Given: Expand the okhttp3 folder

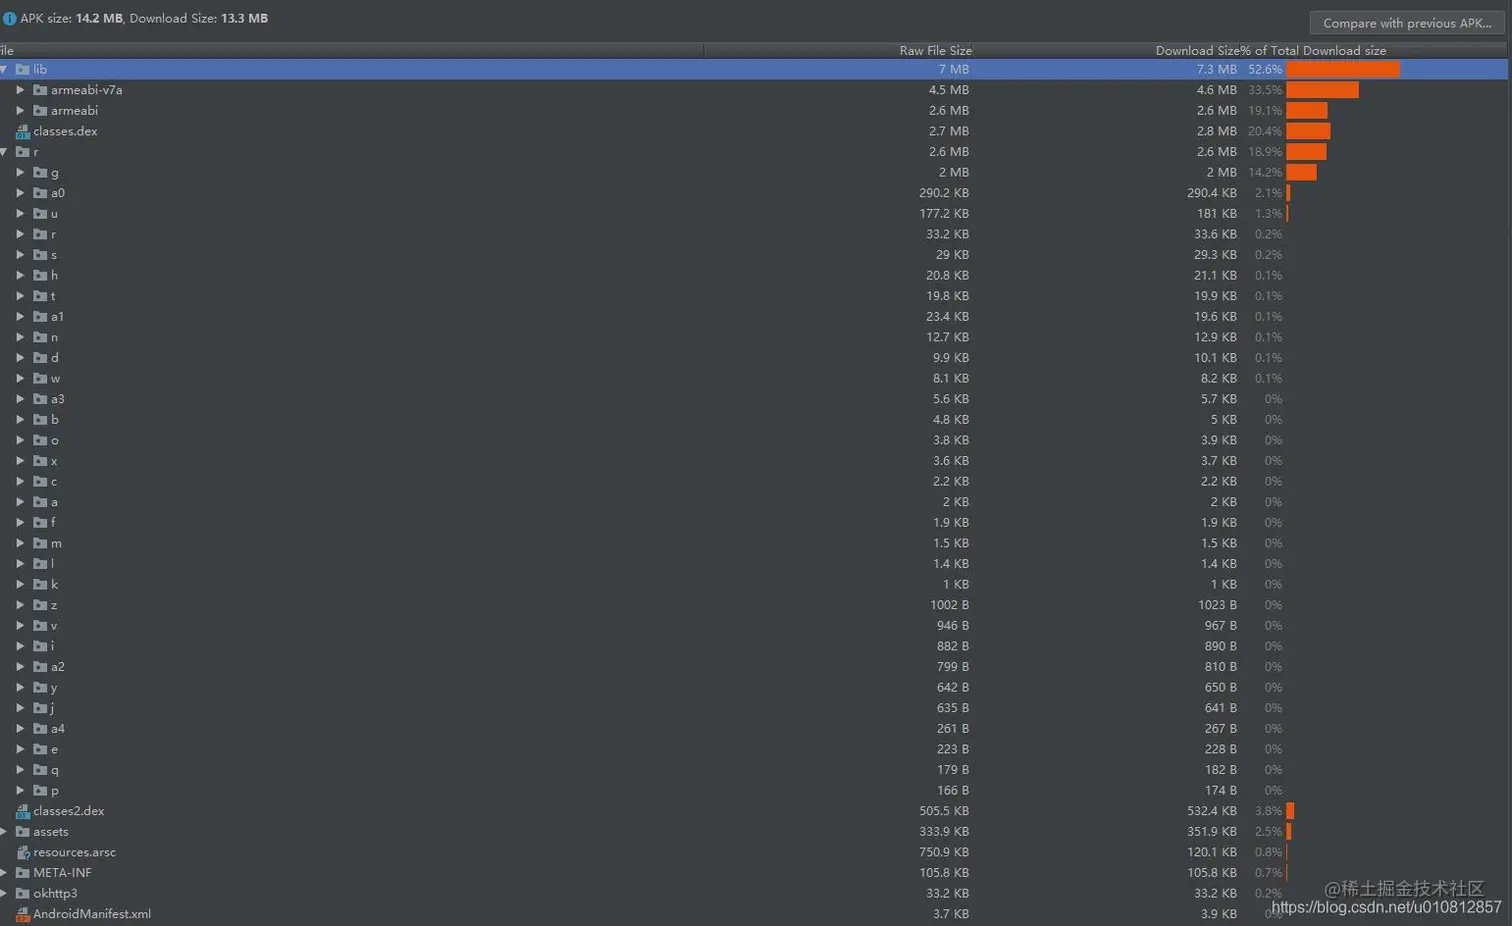Looking at the screenshot, I should coord(4,893).
